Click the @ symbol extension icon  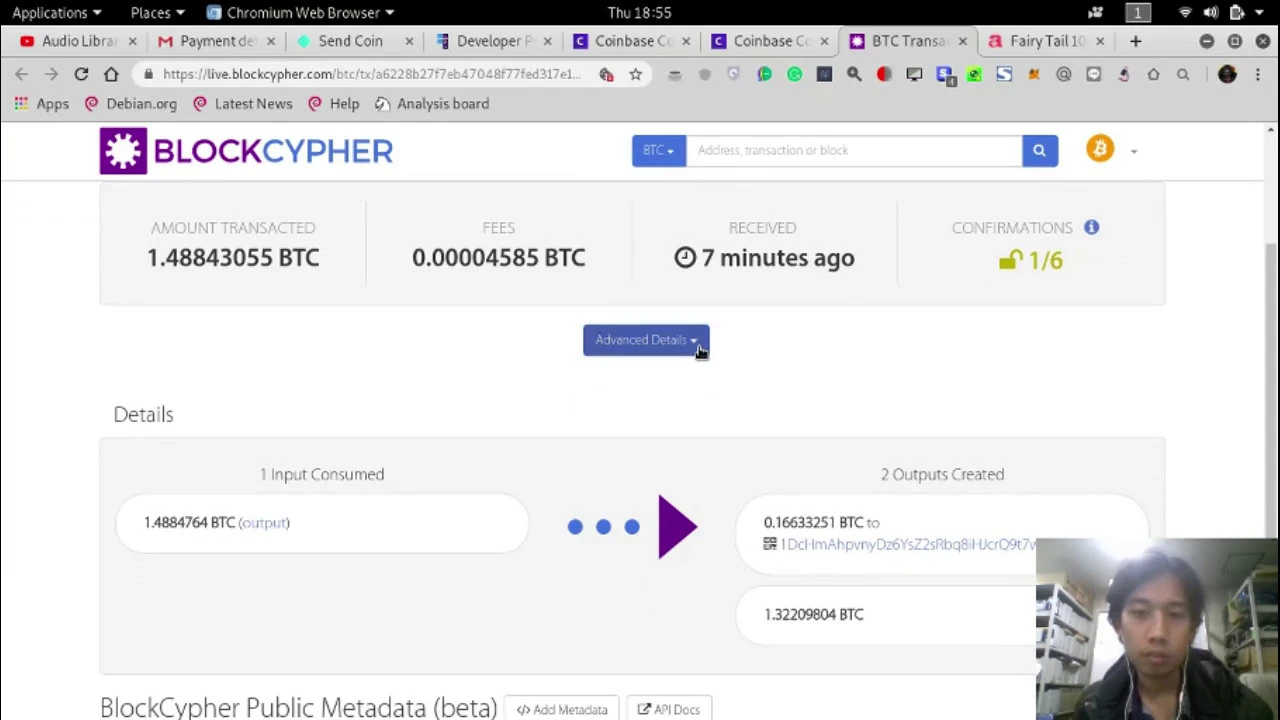click(x=1064, y=74)
